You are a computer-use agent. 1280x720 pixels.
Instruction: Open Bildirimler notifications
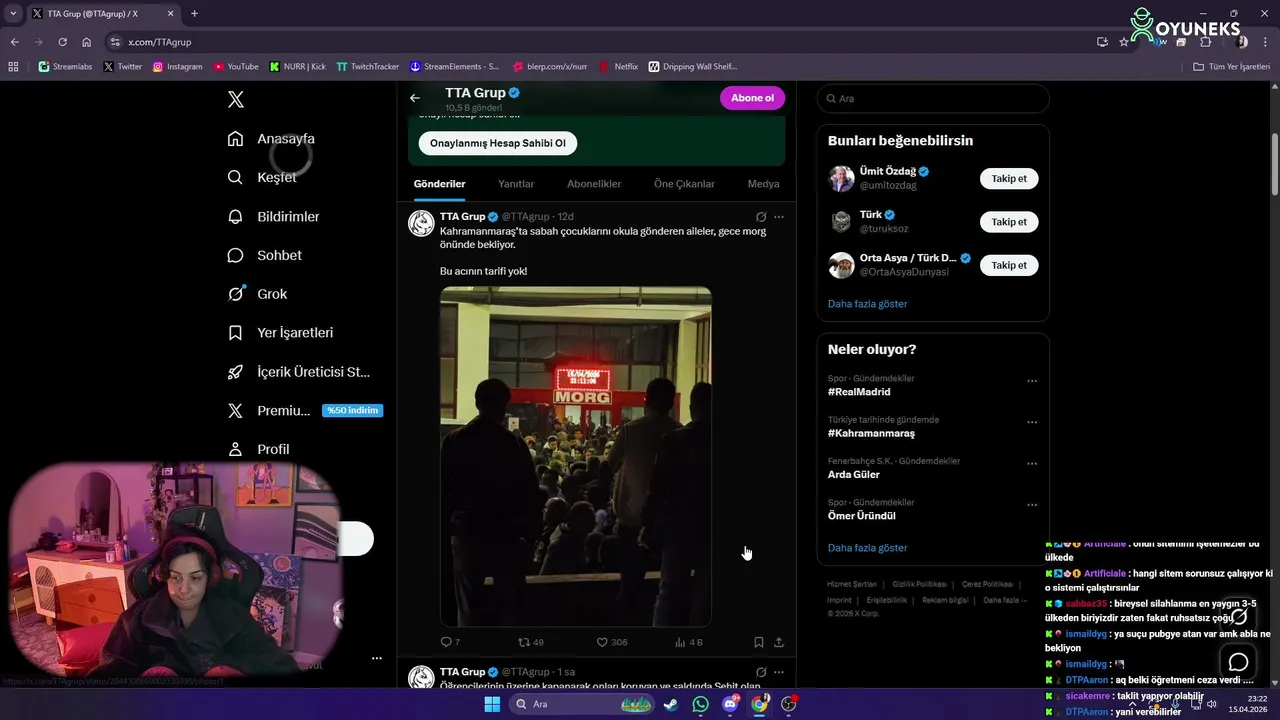click(x=273, y=216)
